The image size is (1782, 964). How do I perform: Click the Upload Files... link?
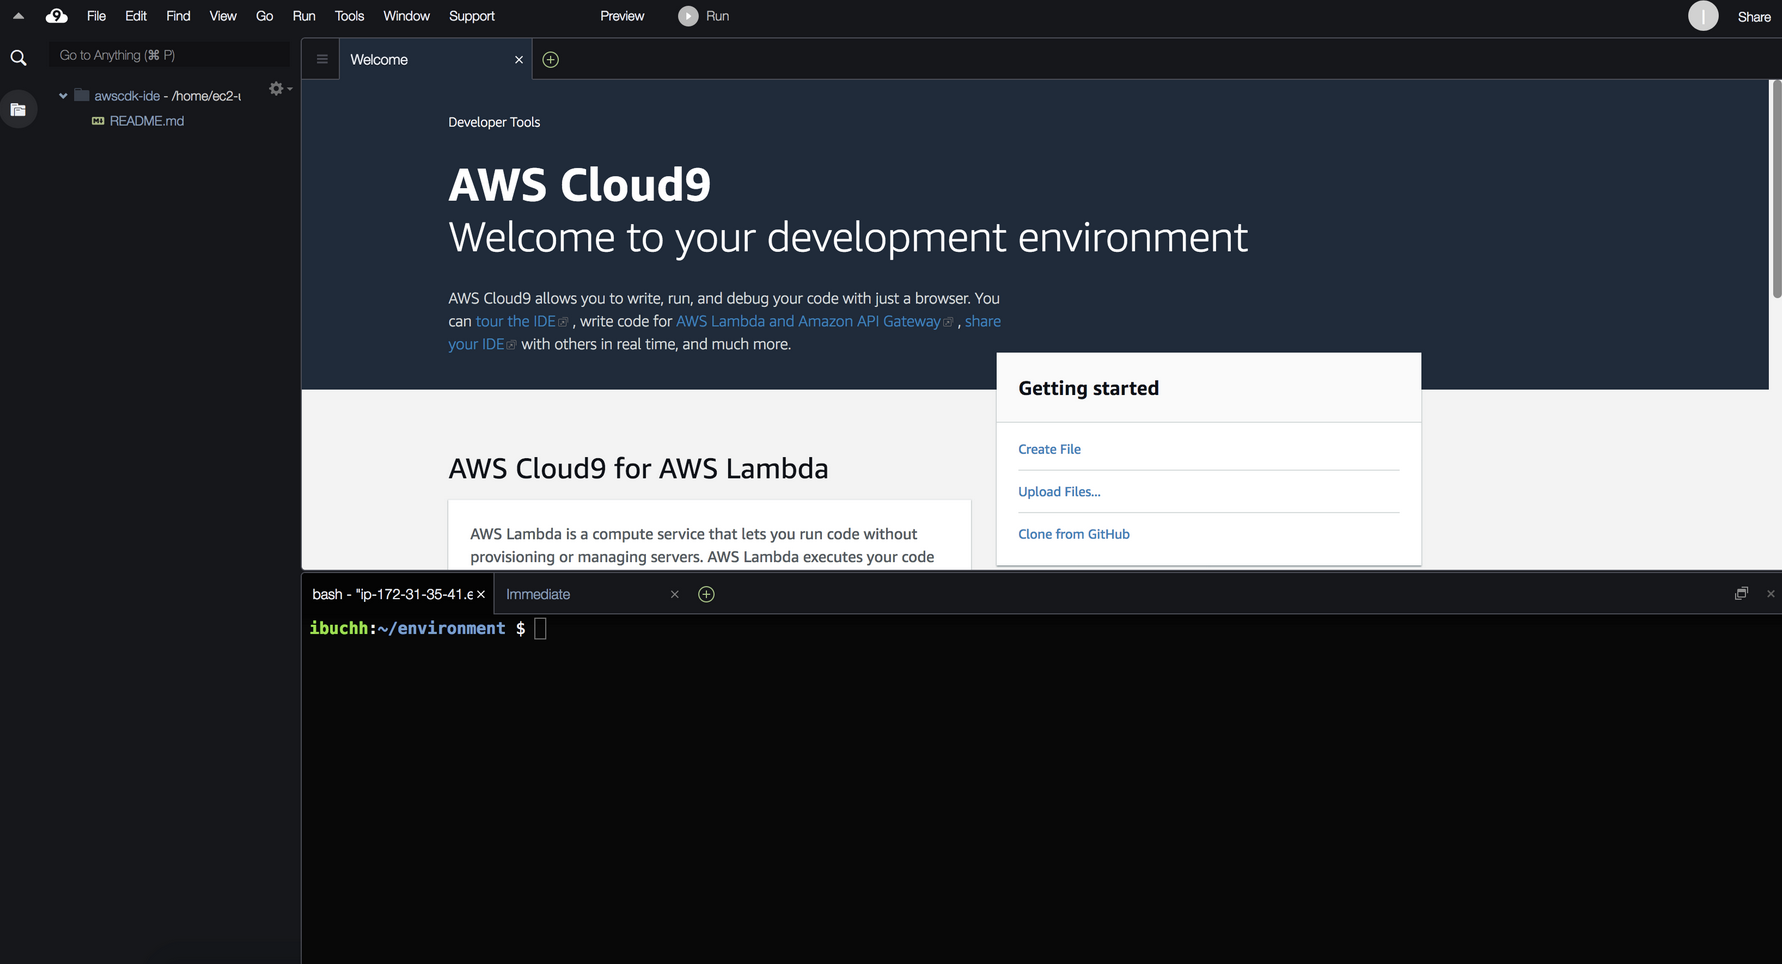point(1059,491)
